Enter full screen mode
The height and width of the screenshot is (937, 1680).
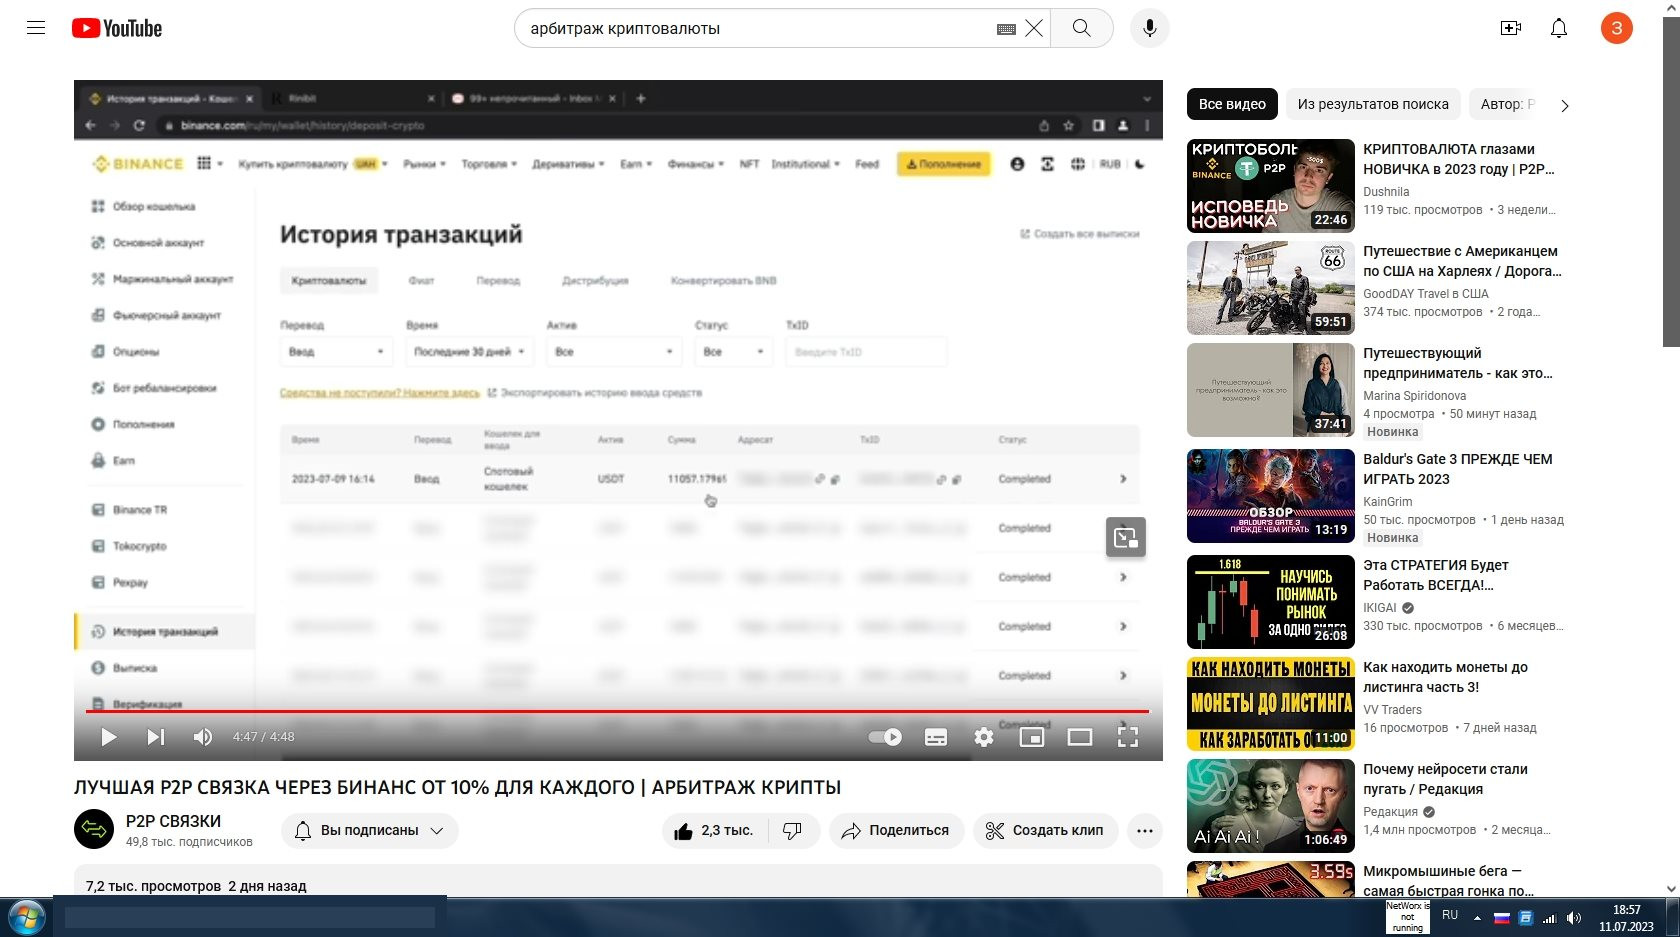(x=1128, y=737)
